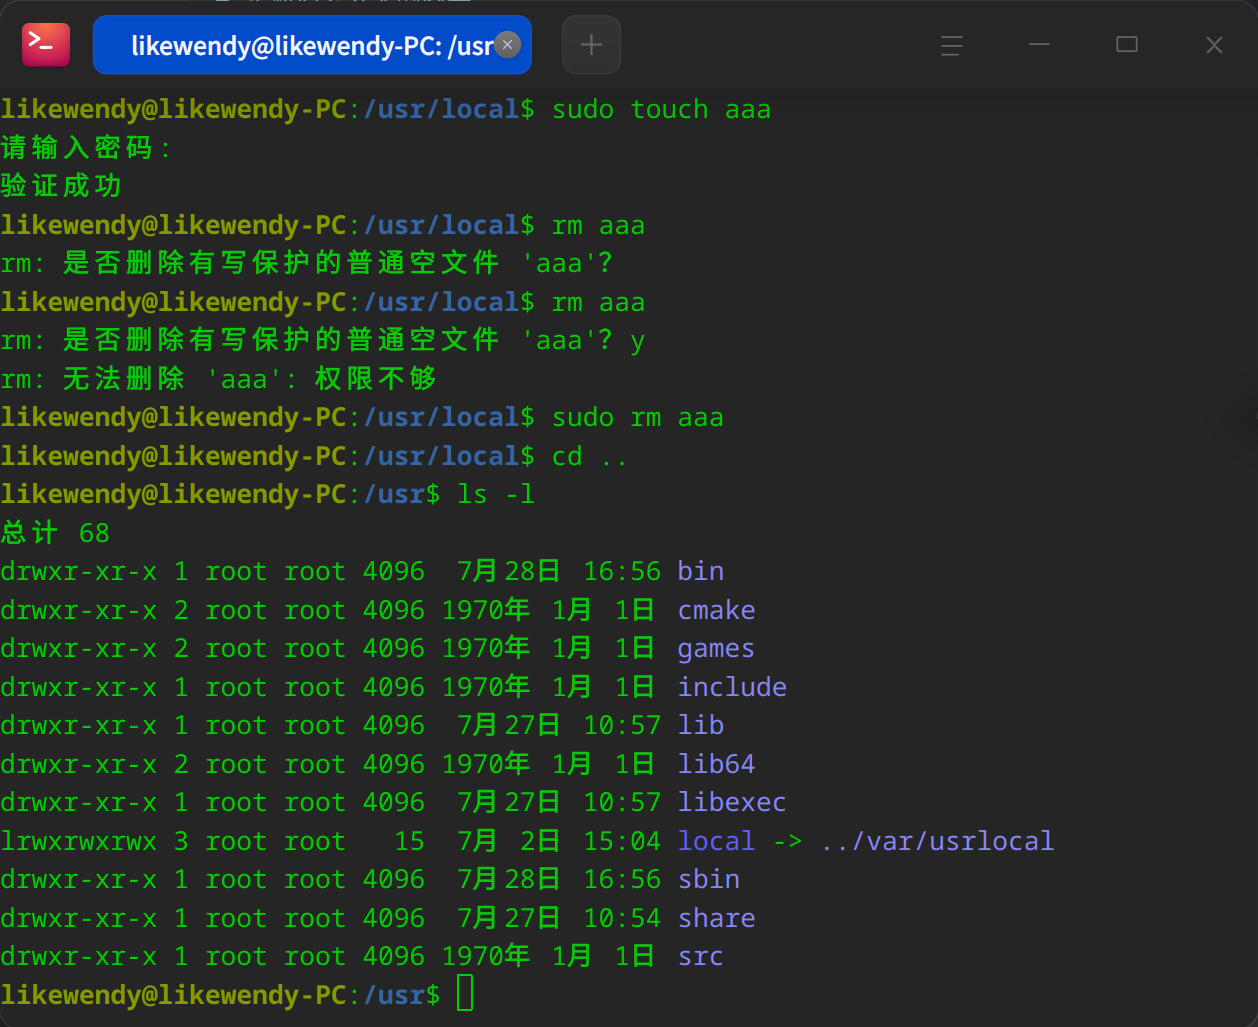This screenshot has width=1258, height=1027.
Task: Click the '16:56' timestamp on bin row
Action: (x=622, y=571)
